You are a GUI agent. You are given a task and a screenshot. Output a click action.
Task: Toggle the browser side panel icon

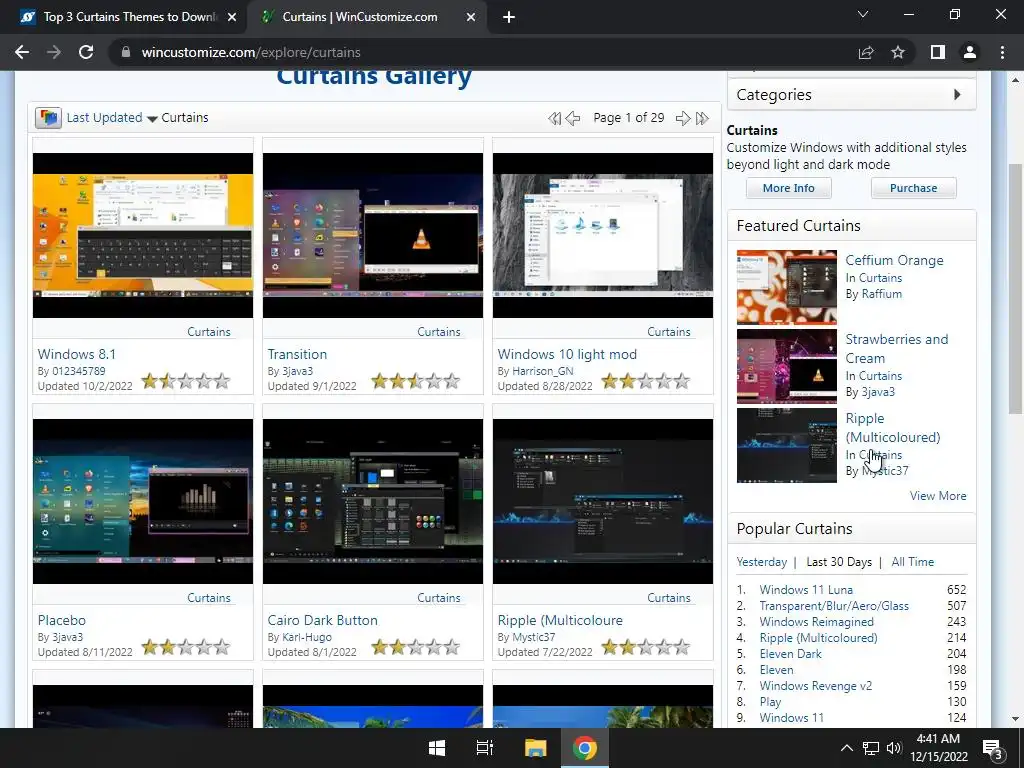[x=938, y=52]
